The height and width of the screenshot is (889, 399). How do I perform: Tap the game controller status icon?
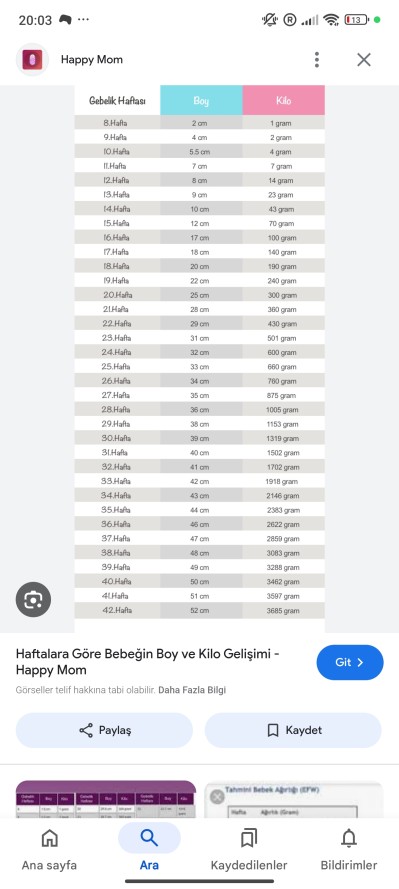(65, 20)
